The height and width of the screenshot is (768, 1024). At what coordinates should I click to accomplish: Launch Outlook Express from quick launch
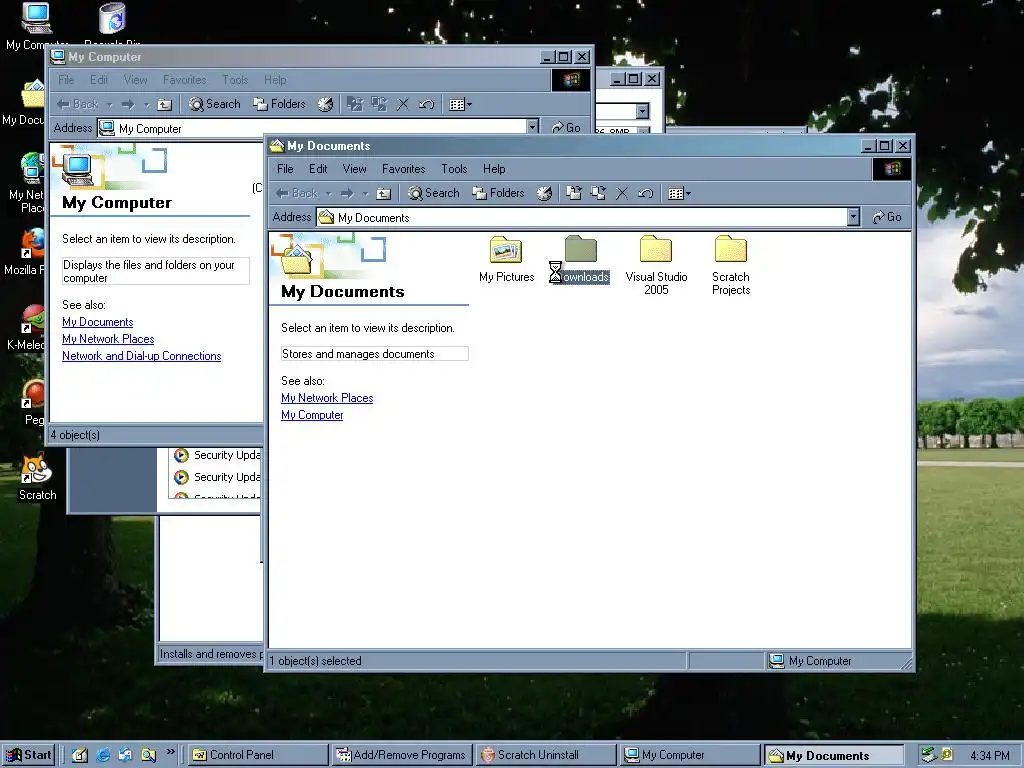[125, 755]
